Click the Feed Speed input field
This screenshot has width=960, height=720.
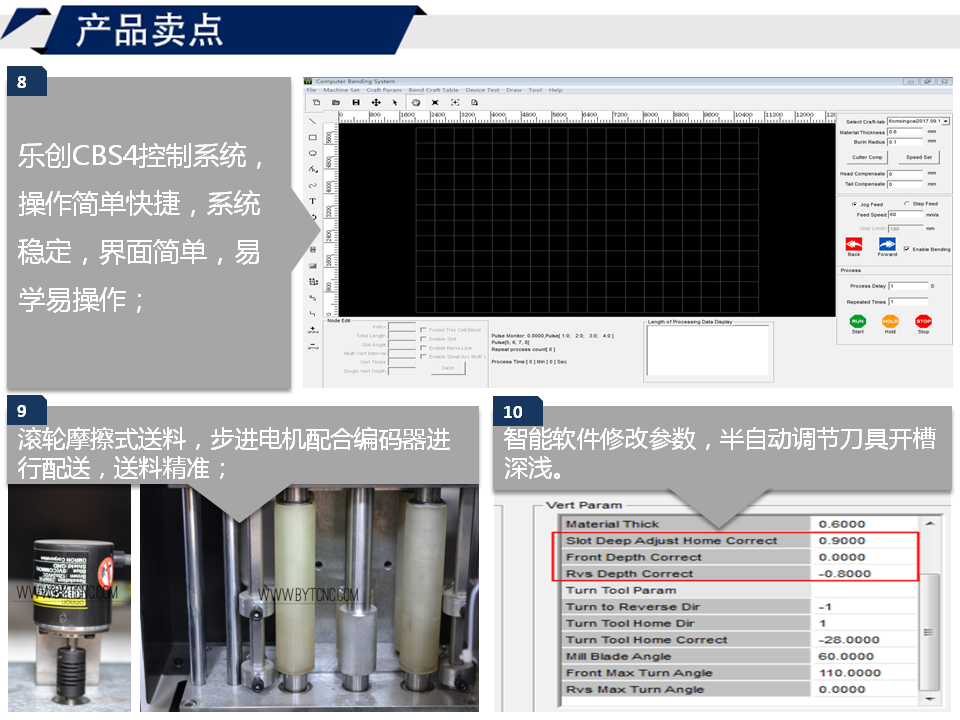[x=905, y=214]
